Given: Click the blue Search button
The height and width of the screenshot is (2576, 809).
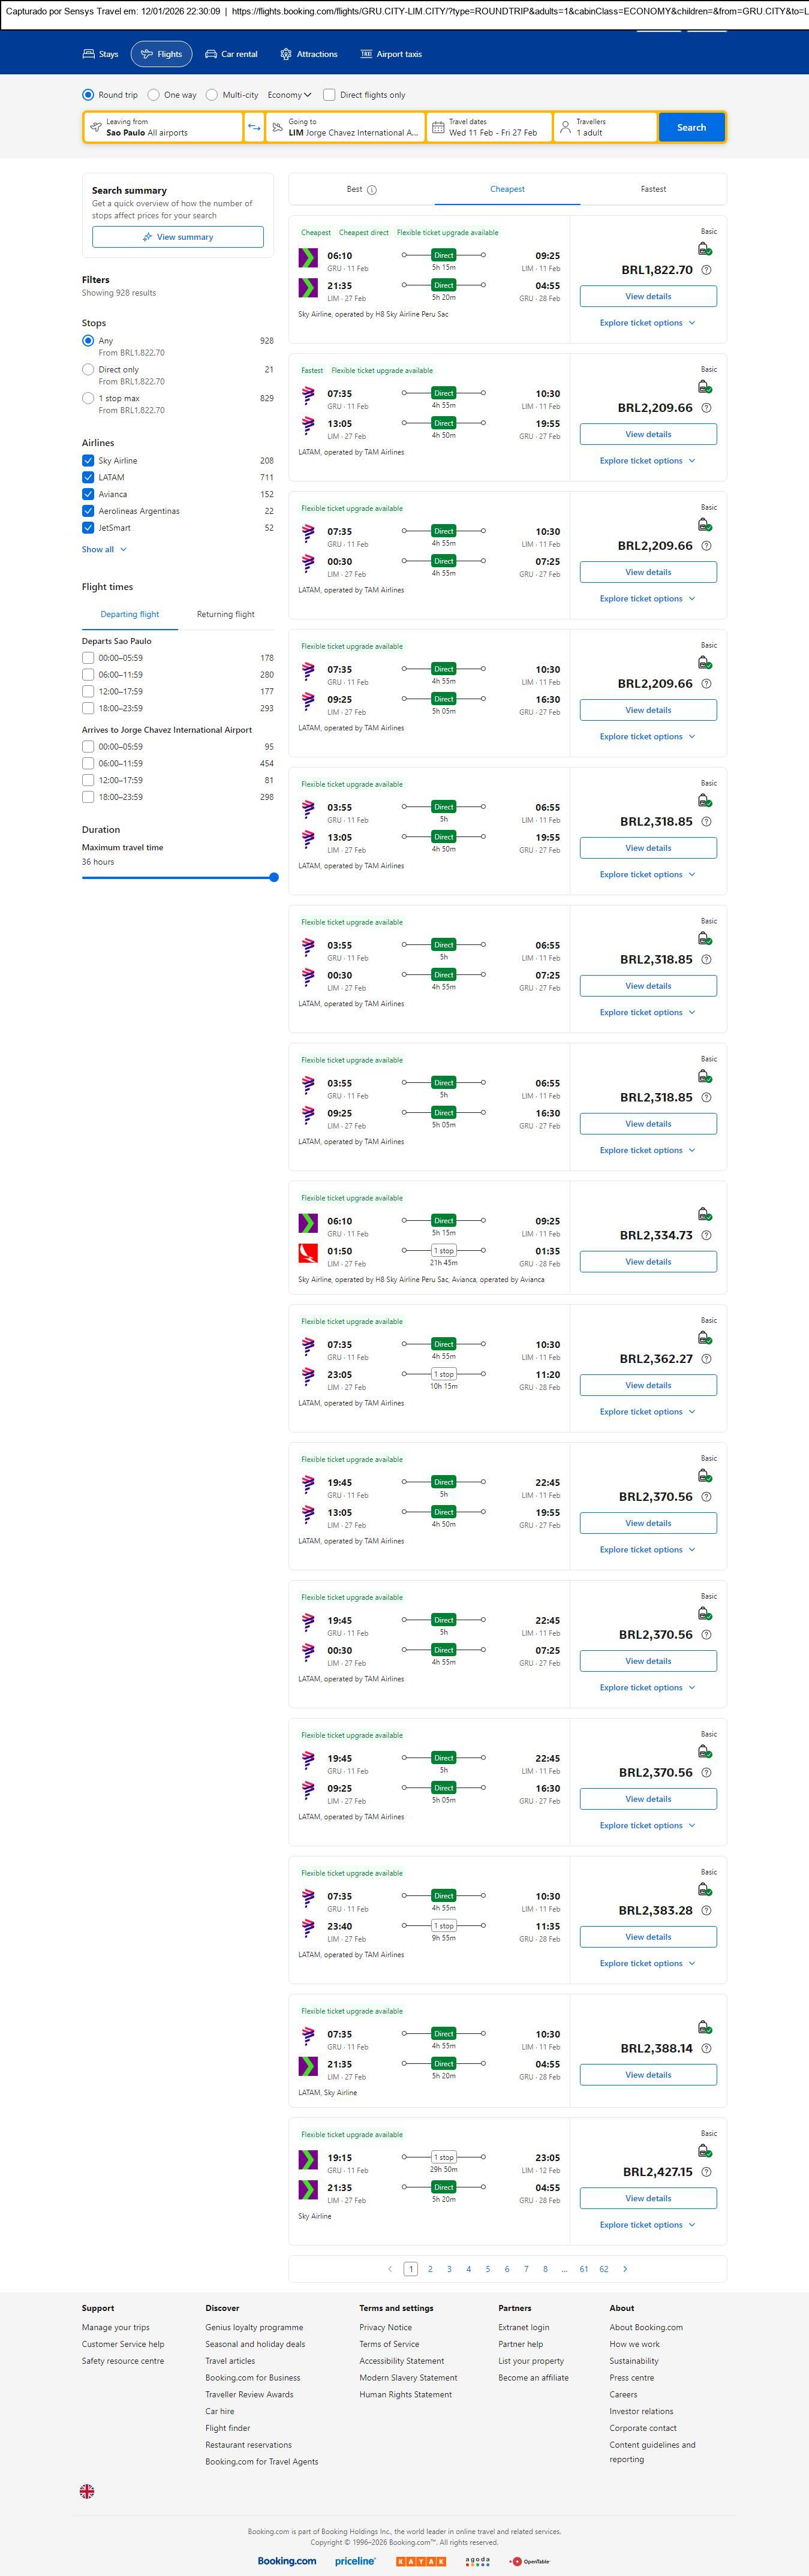Looking at the screenshot, I should click(691, 127).
